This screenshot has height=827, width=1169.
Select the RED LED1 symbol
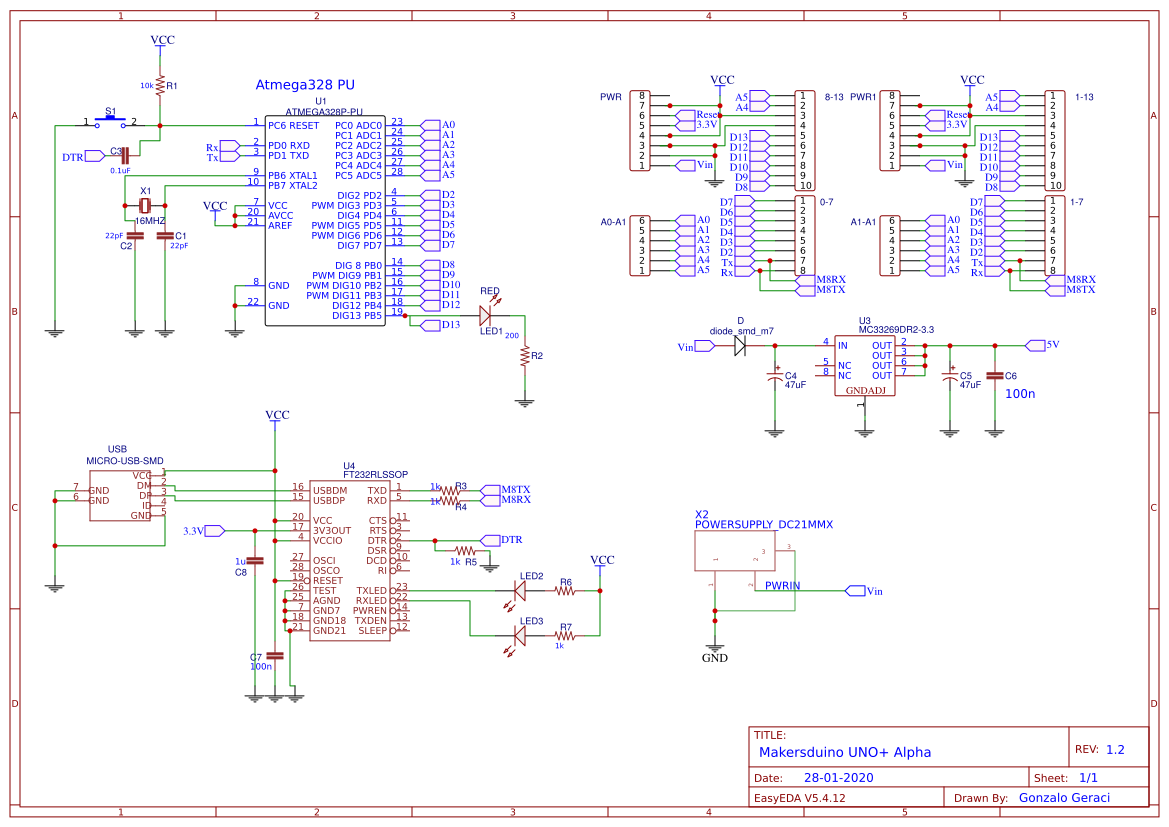point(487,313)
